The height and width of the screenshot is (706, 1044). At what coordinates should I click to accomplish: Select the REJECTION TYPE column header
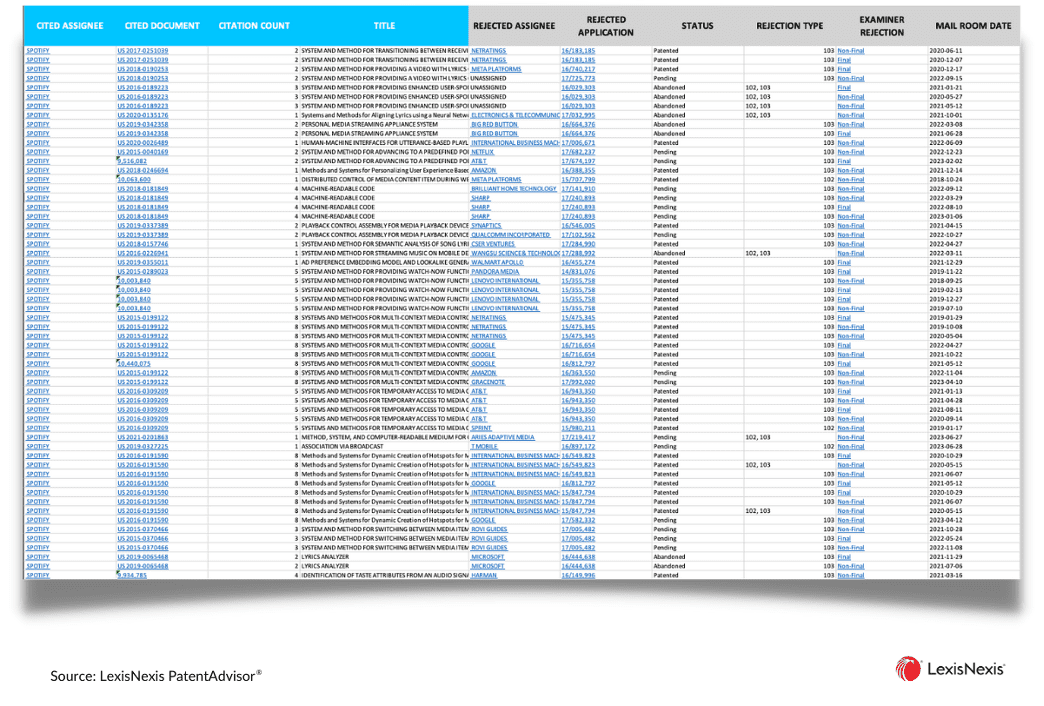pyautogui.click(x=790, y=26)
